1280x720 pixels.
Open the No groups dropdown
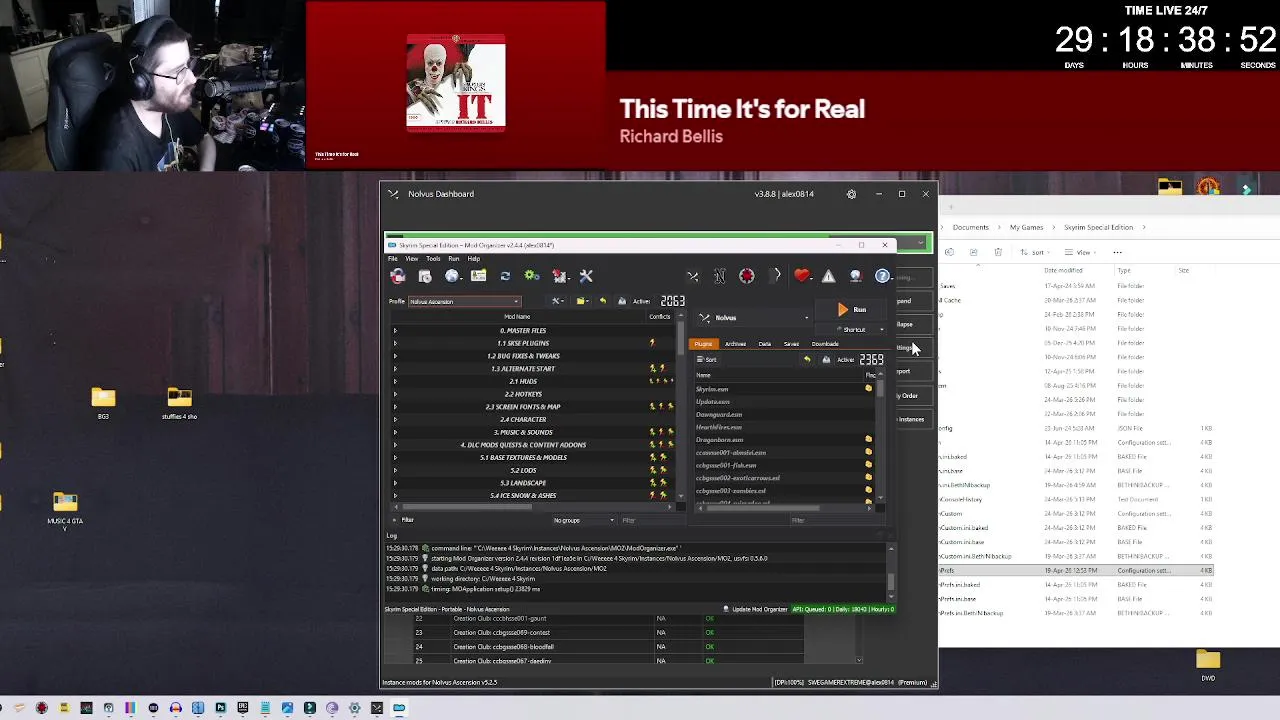(584, 520)
